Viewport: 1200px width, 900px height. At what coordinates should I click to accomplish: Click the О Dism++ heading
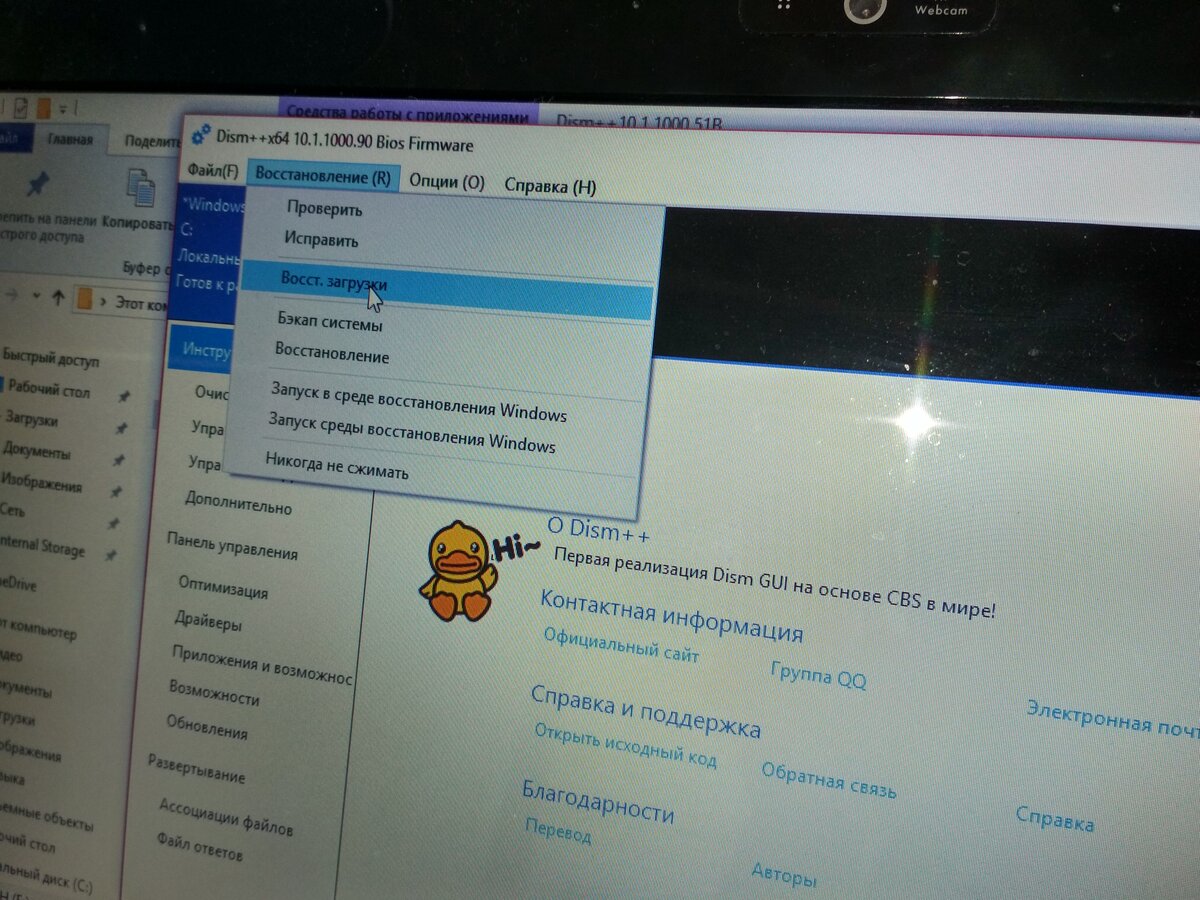(x=599, y=528)
